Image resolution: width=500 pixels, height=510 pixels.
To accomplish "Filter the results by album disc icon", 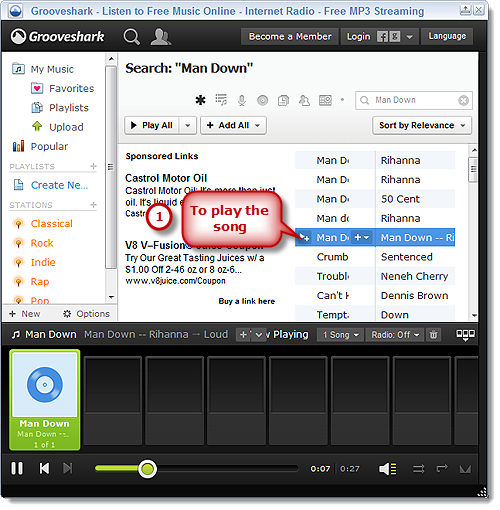I will point(263,100).
